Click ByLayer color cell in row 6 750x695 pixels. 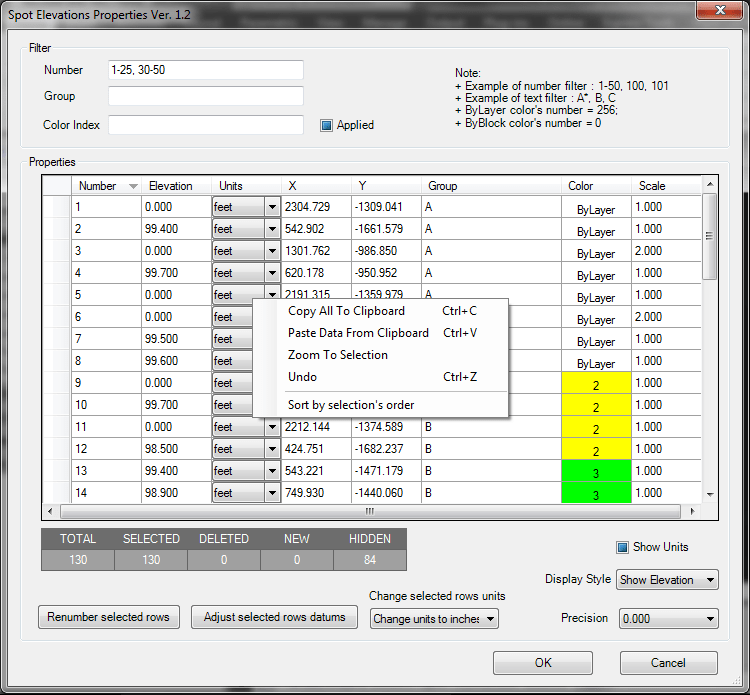click(x=596, y=319)
